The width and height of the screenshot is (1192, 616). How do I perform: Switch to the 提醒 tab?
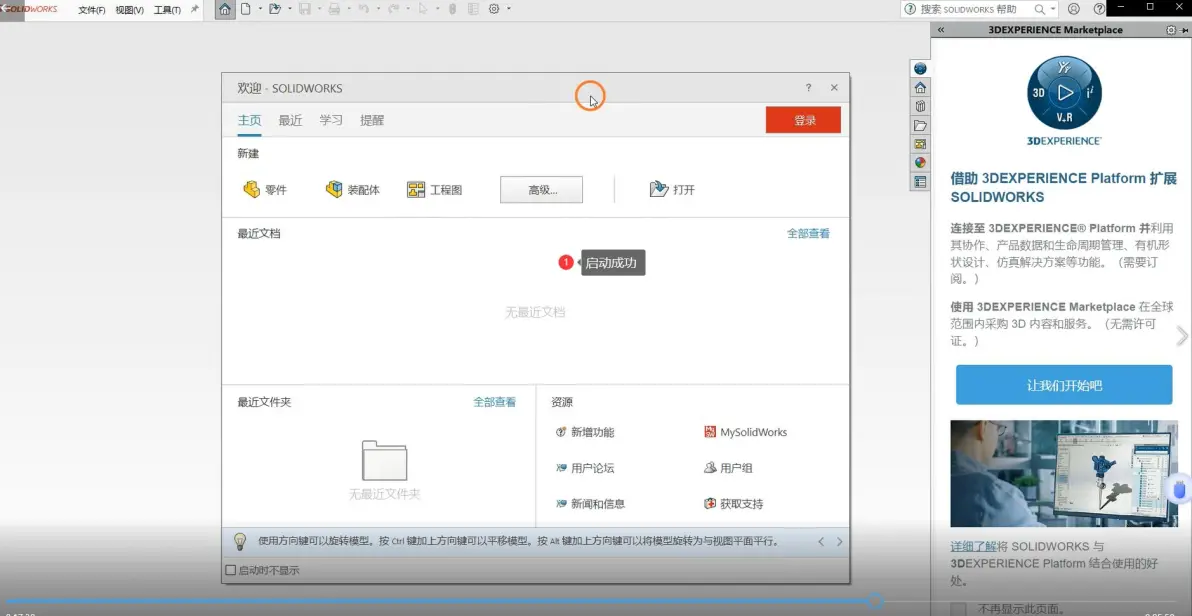pyautogui.click(x=372, y=120)
